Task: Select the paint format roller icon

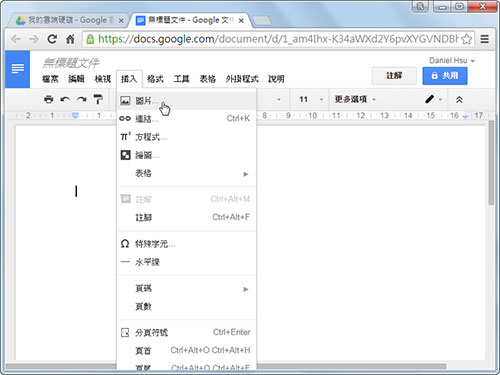Action: coord(98,99)
